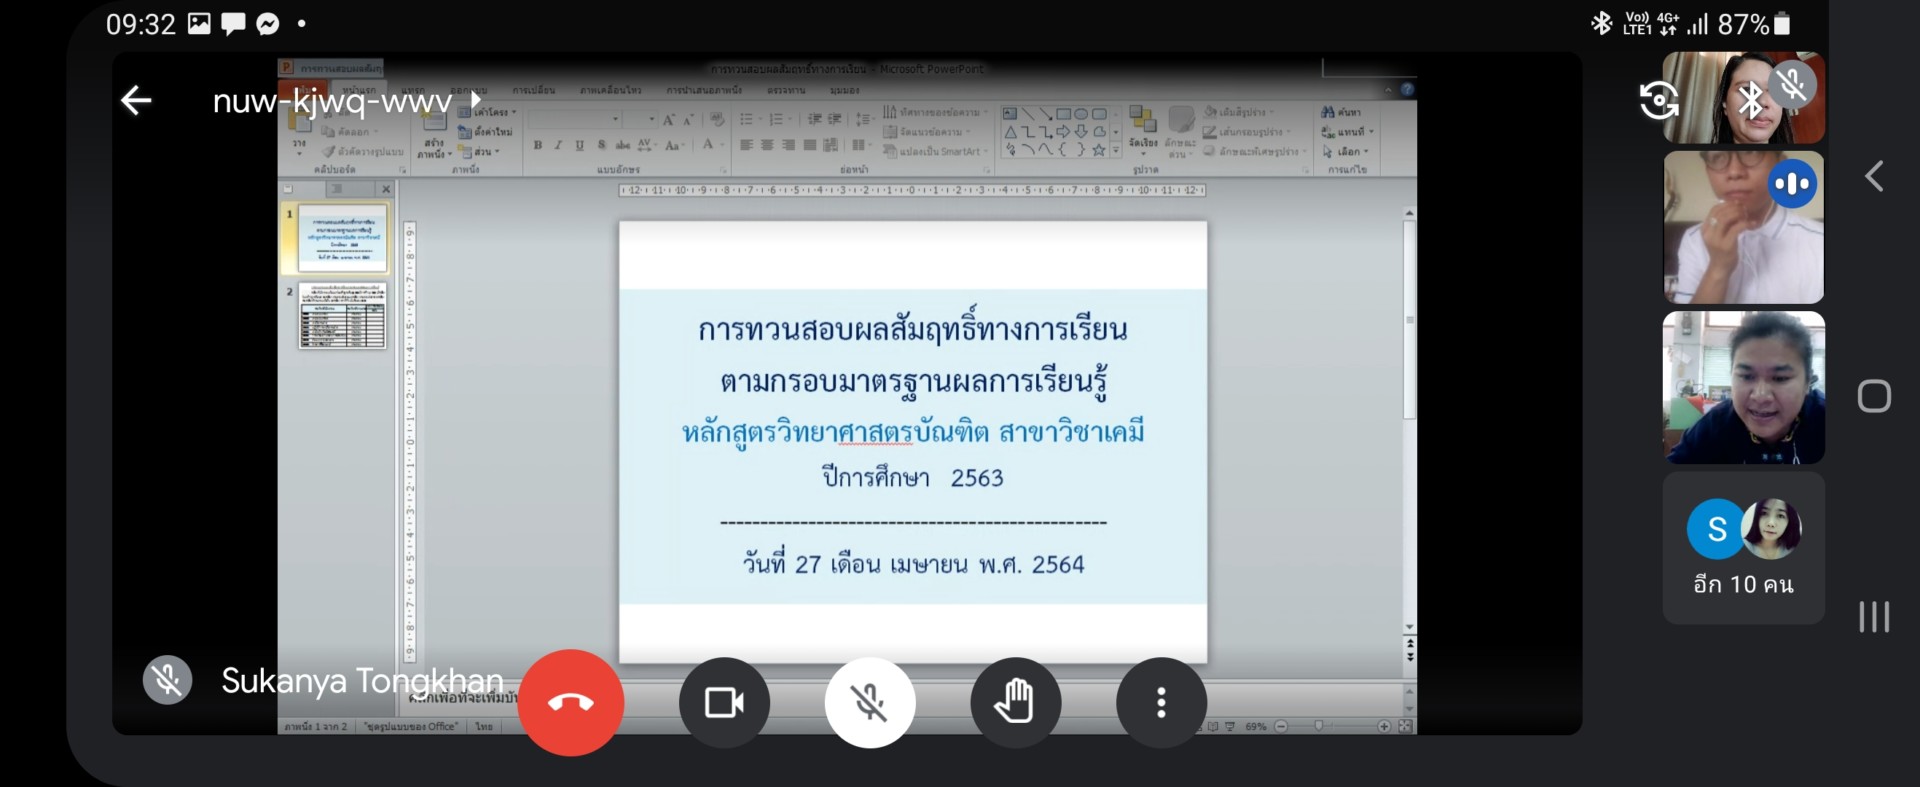This screenshot has height=787, width=1920.
Task: Click the numbered list button in ribbon
Action: click(776, 119)
